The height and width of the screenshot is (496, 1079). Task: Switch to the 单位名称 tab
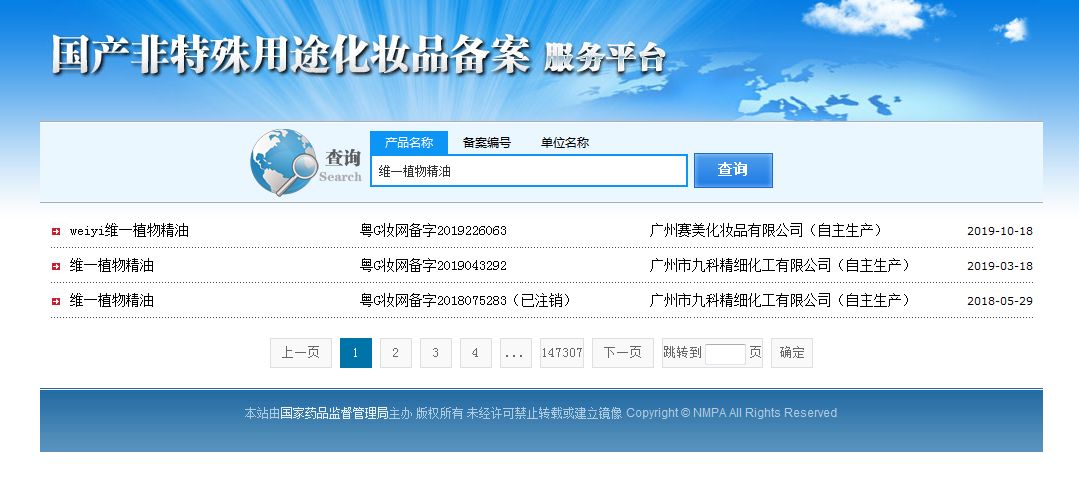tap(564, 143)
